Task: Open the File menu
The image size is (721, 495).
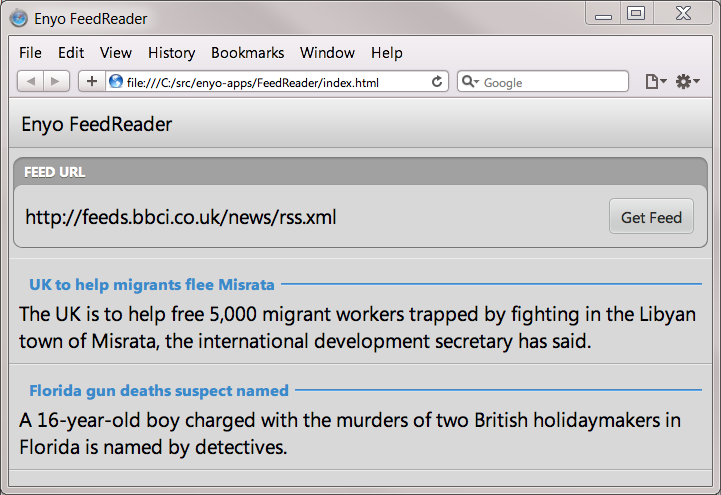Action: (x=30, y=53)
